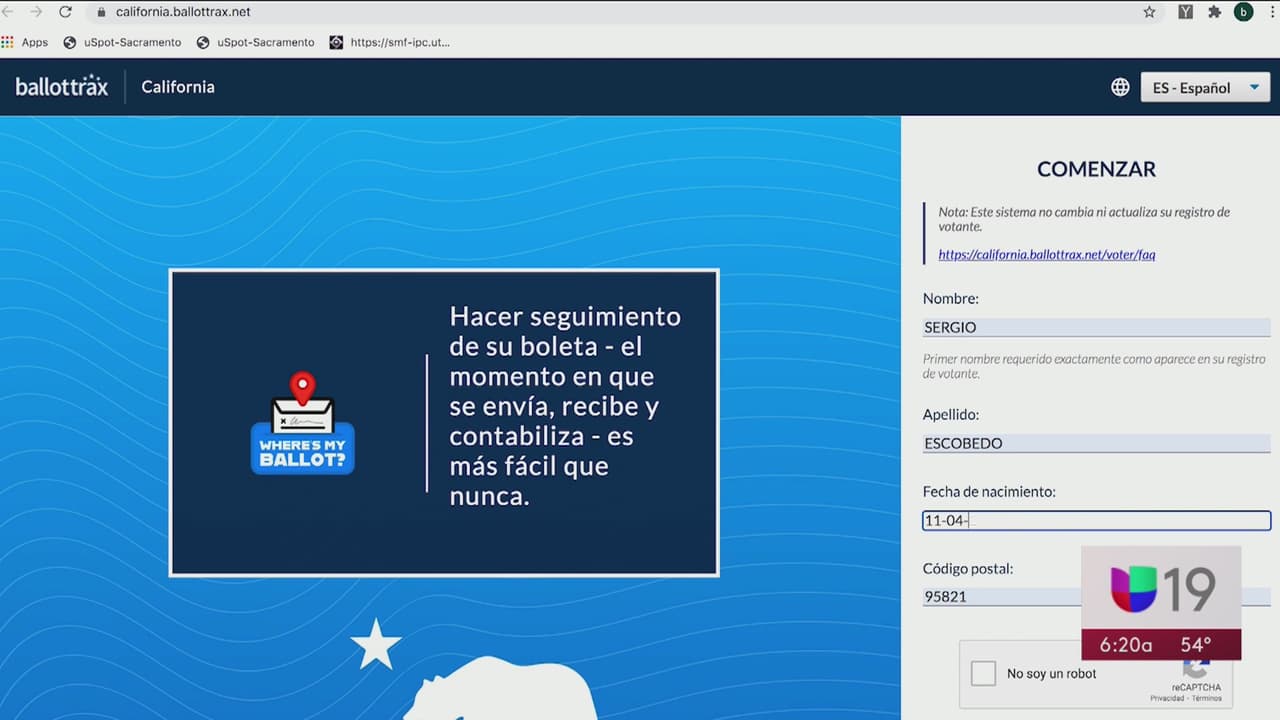
Task: Check the "No soy un robot" checkbox
Action: click(x=983, y=673)
